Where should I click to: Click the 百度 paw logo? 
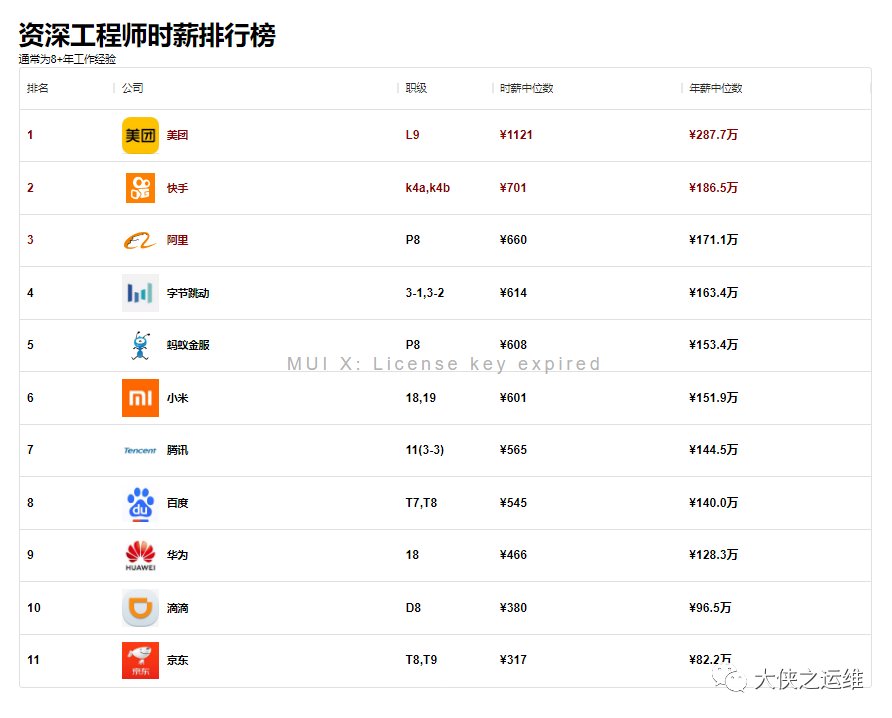[140, 504]
